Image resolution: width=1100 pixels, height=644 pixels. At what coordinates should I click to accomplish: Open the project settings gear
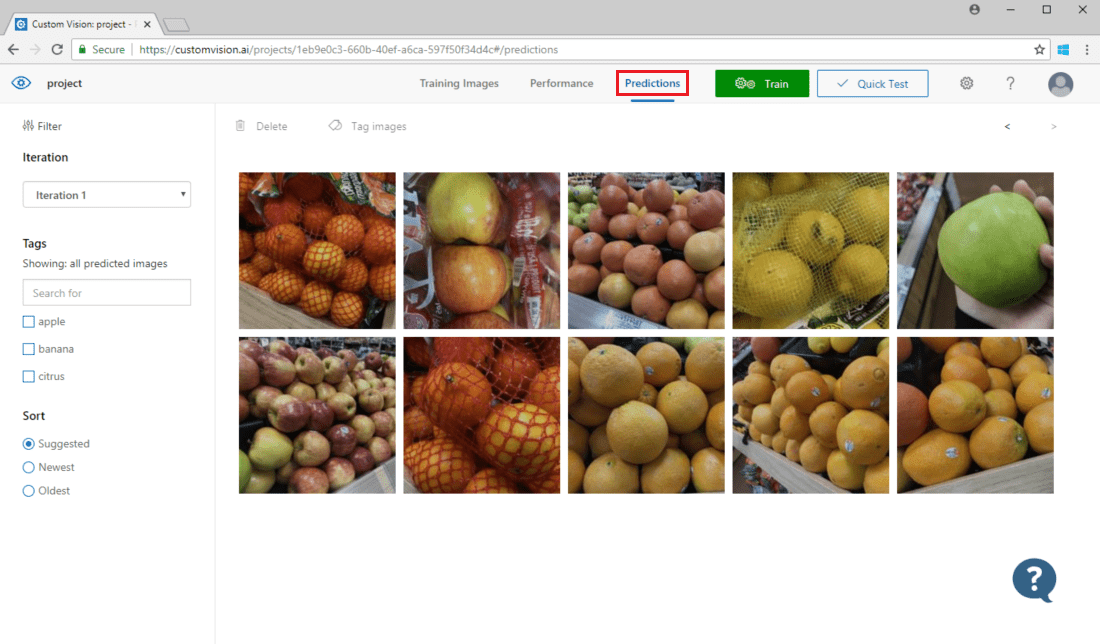click(x=966, y=83)
